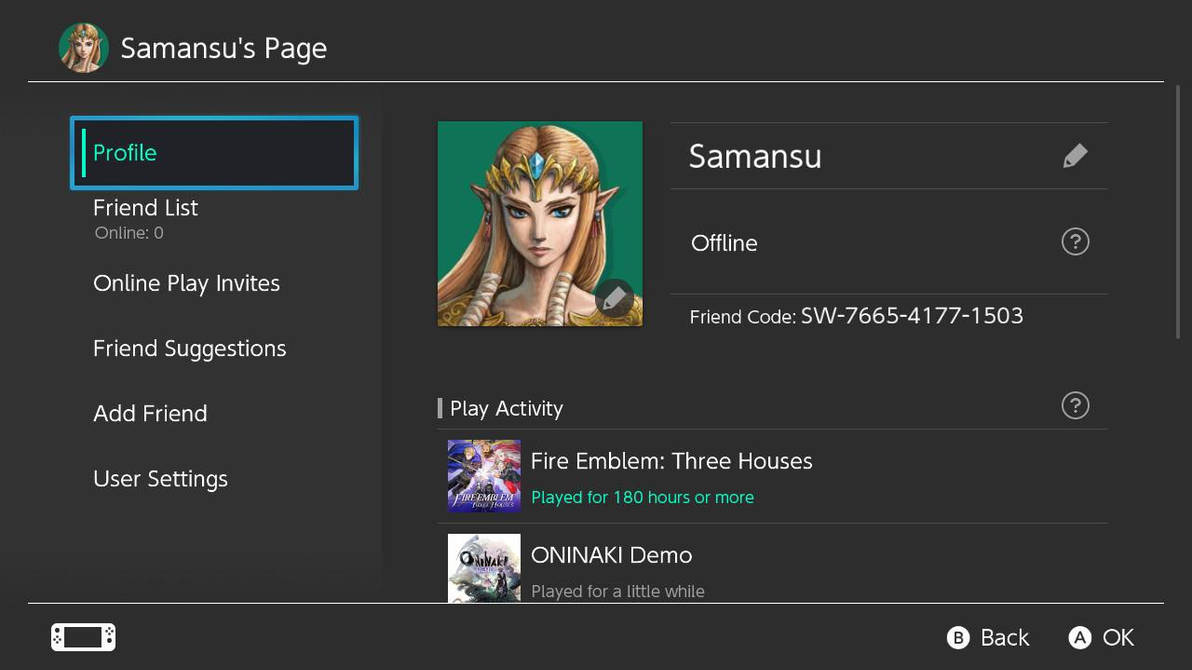Open Friend Suggestions in the sidebar
The height and width of the screenshot is (670, 1192).
[x=189, y=349]
